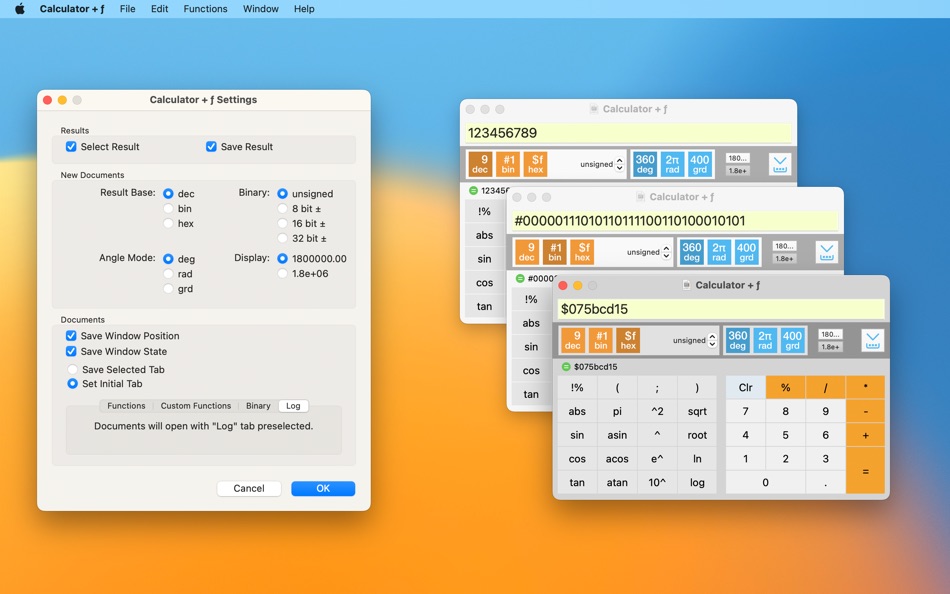Click 2π rad icon in the 123456789 window
This screenshot has height=594, width=950.
673,164
